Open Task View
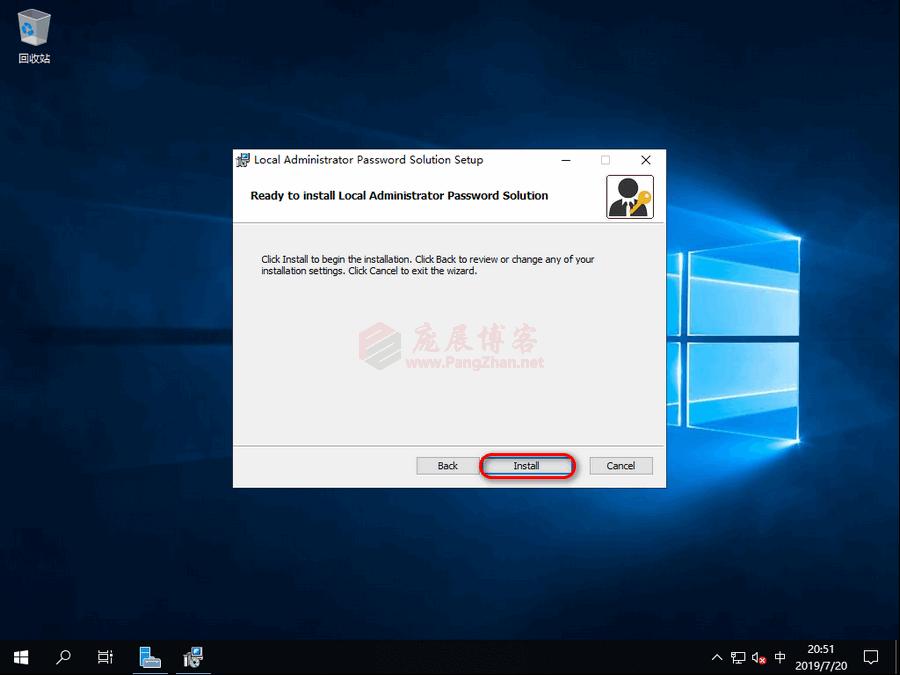 [x=104, y=657]
